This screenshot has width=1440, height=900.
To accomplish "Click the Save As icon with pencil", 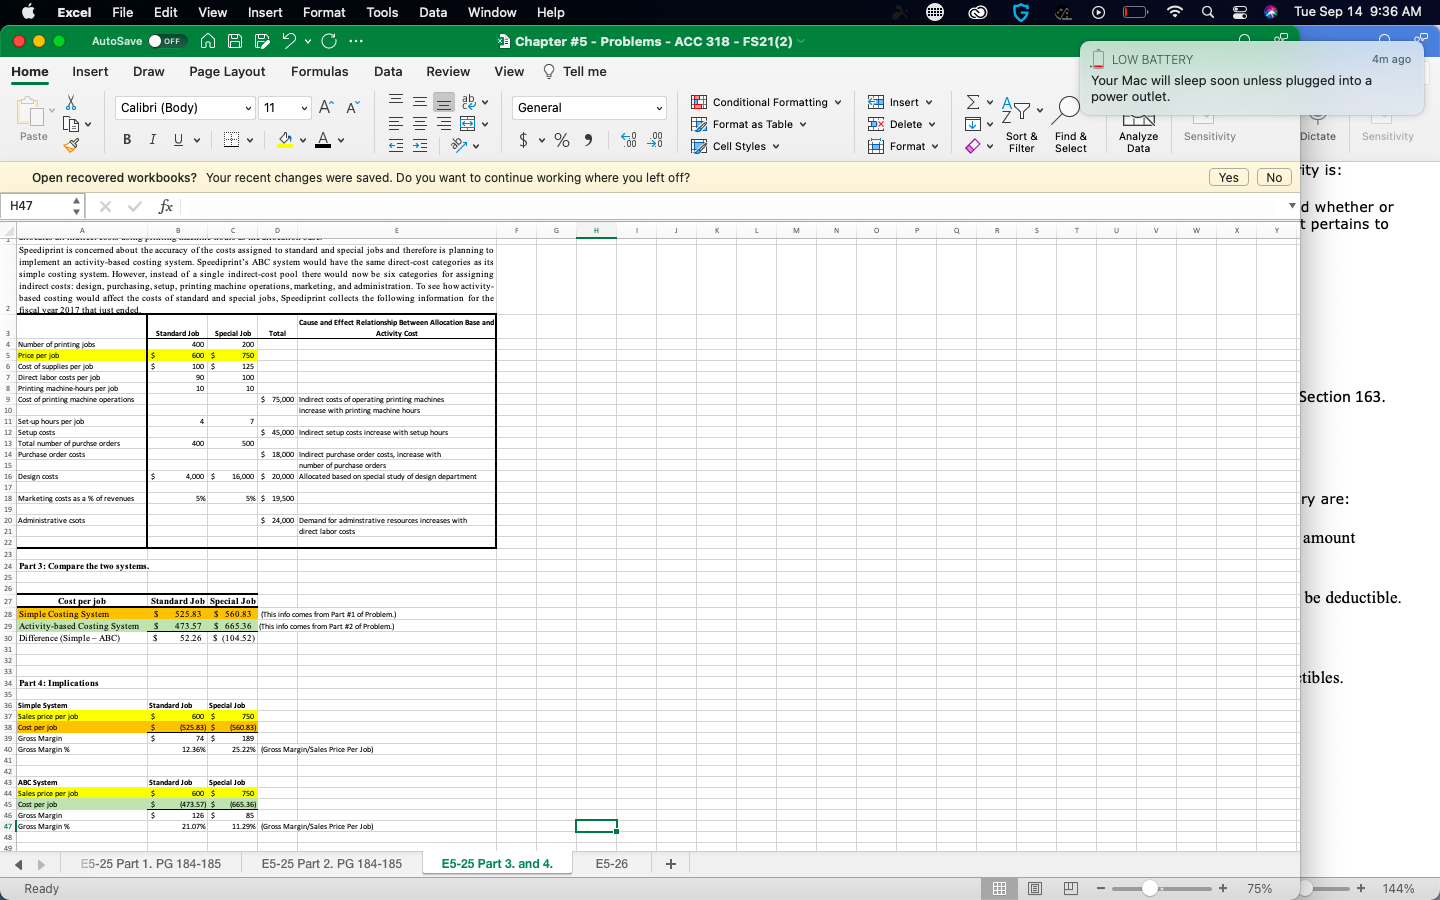I will [x=262, y=41].
